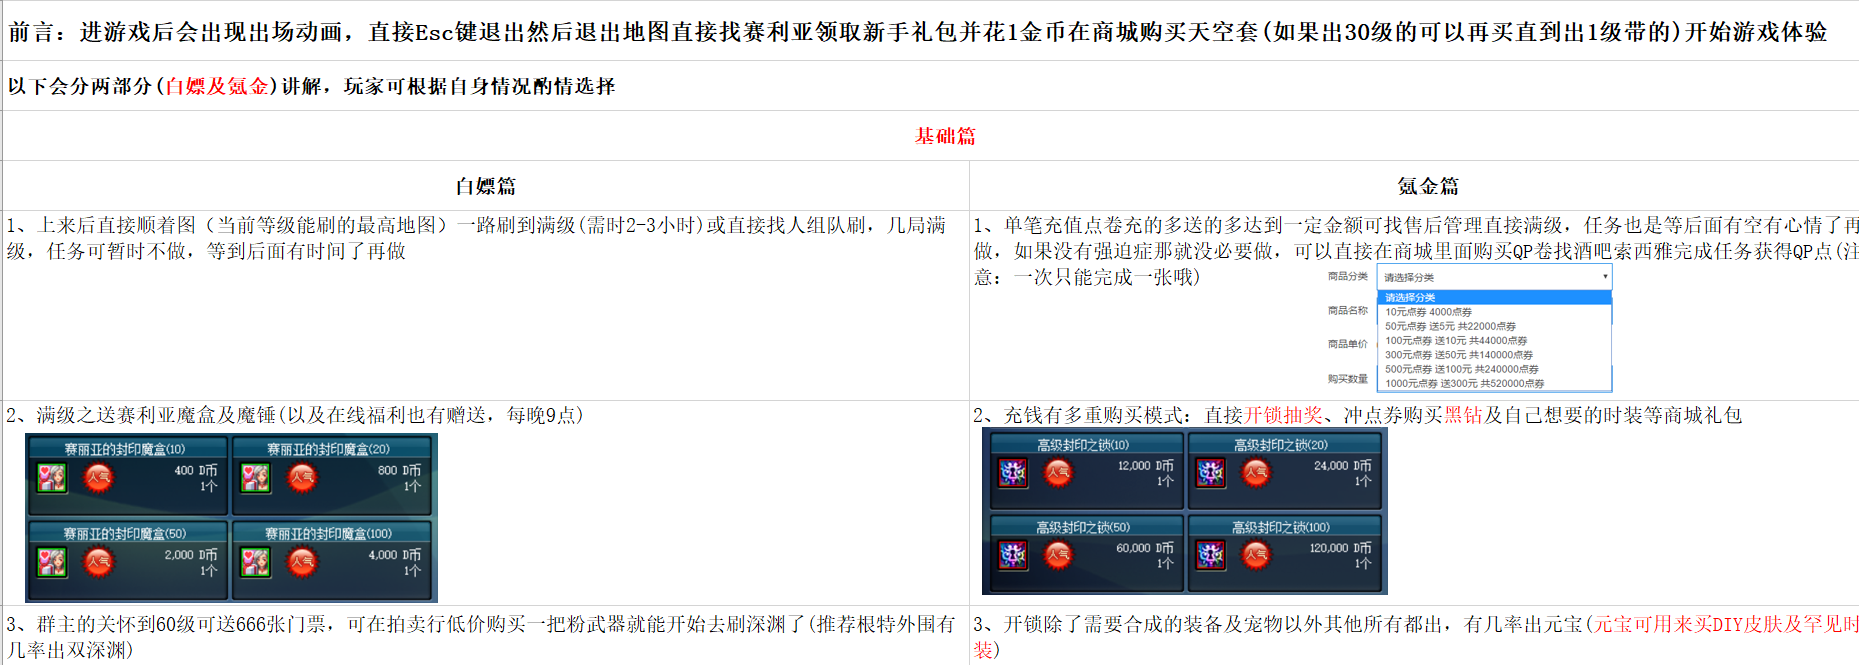Select the highlighted 请选择分类 list option
The image size is (1859, 665).
pyautogui.click(x=1493, y=297)
